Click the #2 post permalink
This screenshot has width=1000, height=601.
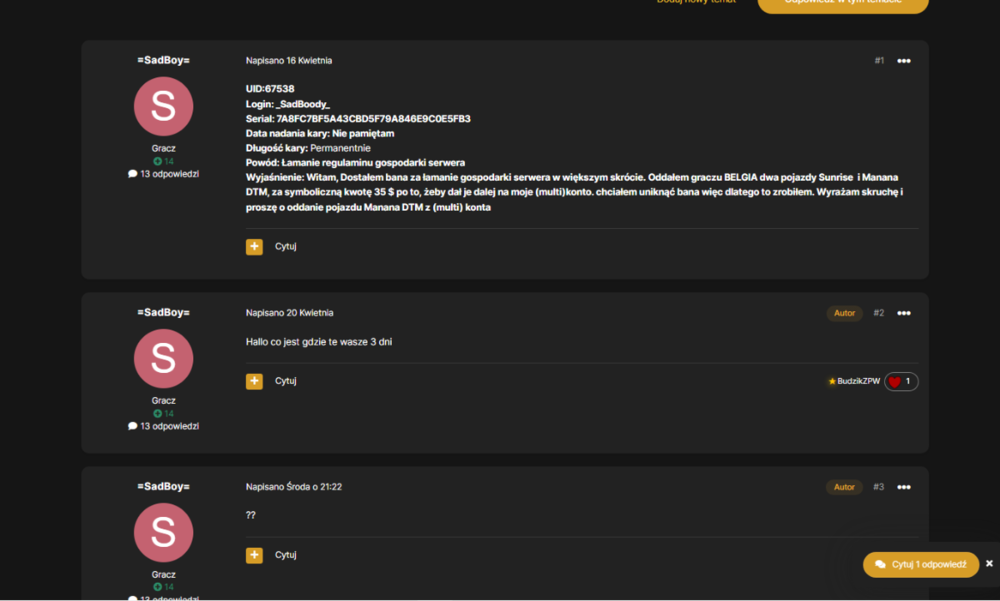(x=879, y=313)
